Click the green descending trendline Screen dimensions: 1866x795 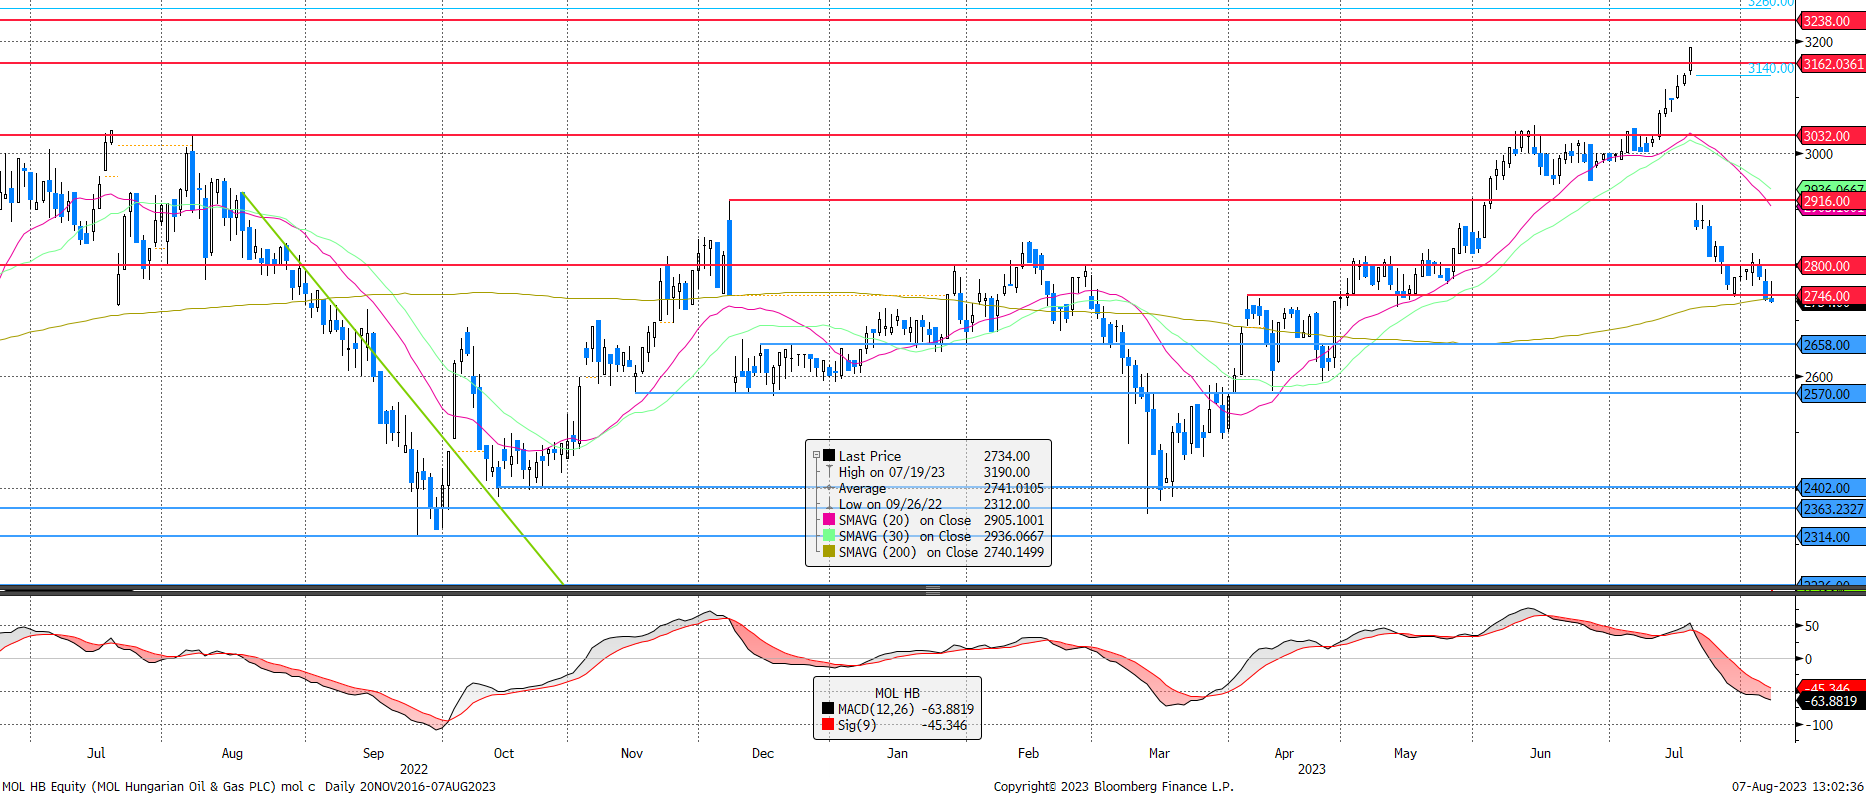tap(404, 388)
